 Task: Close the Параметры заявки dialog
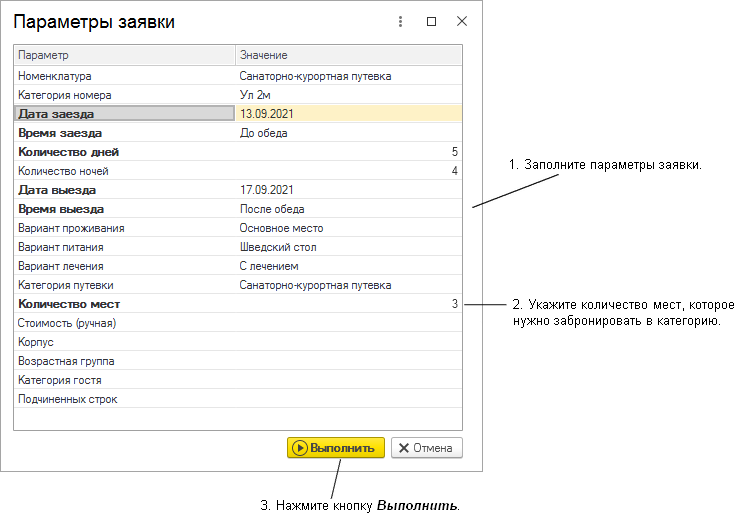(x=461, y=21)
